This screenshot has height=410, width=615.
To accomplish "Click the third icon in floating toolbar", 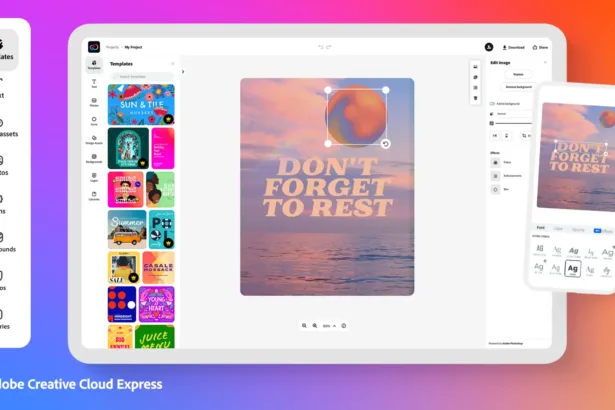I will tap(475, 88).
